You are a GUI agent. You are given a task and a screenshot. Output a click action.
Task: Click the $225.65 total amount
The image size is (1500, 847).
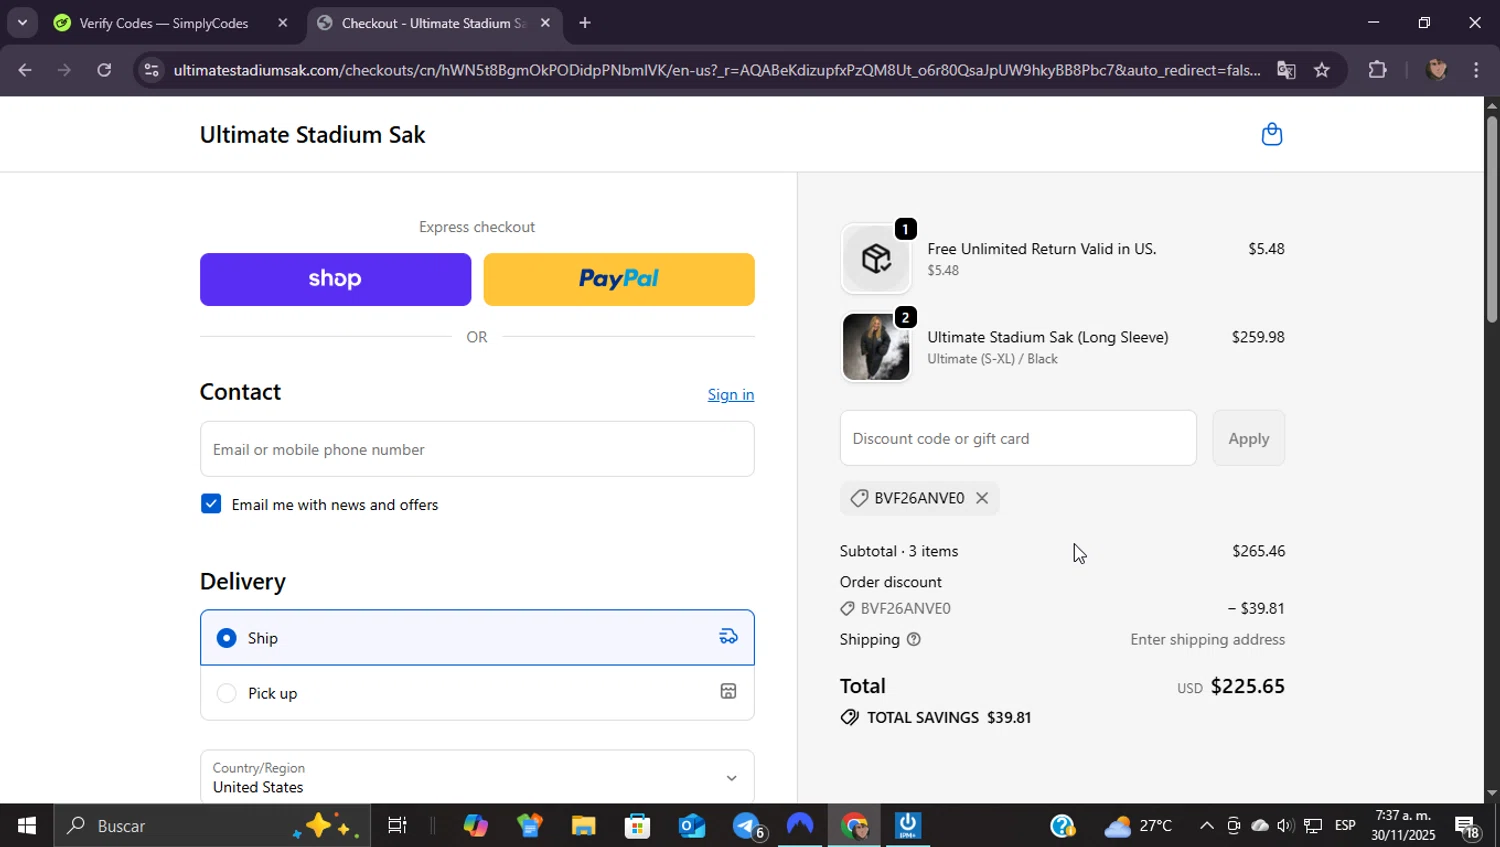[x=1247, y=686]
